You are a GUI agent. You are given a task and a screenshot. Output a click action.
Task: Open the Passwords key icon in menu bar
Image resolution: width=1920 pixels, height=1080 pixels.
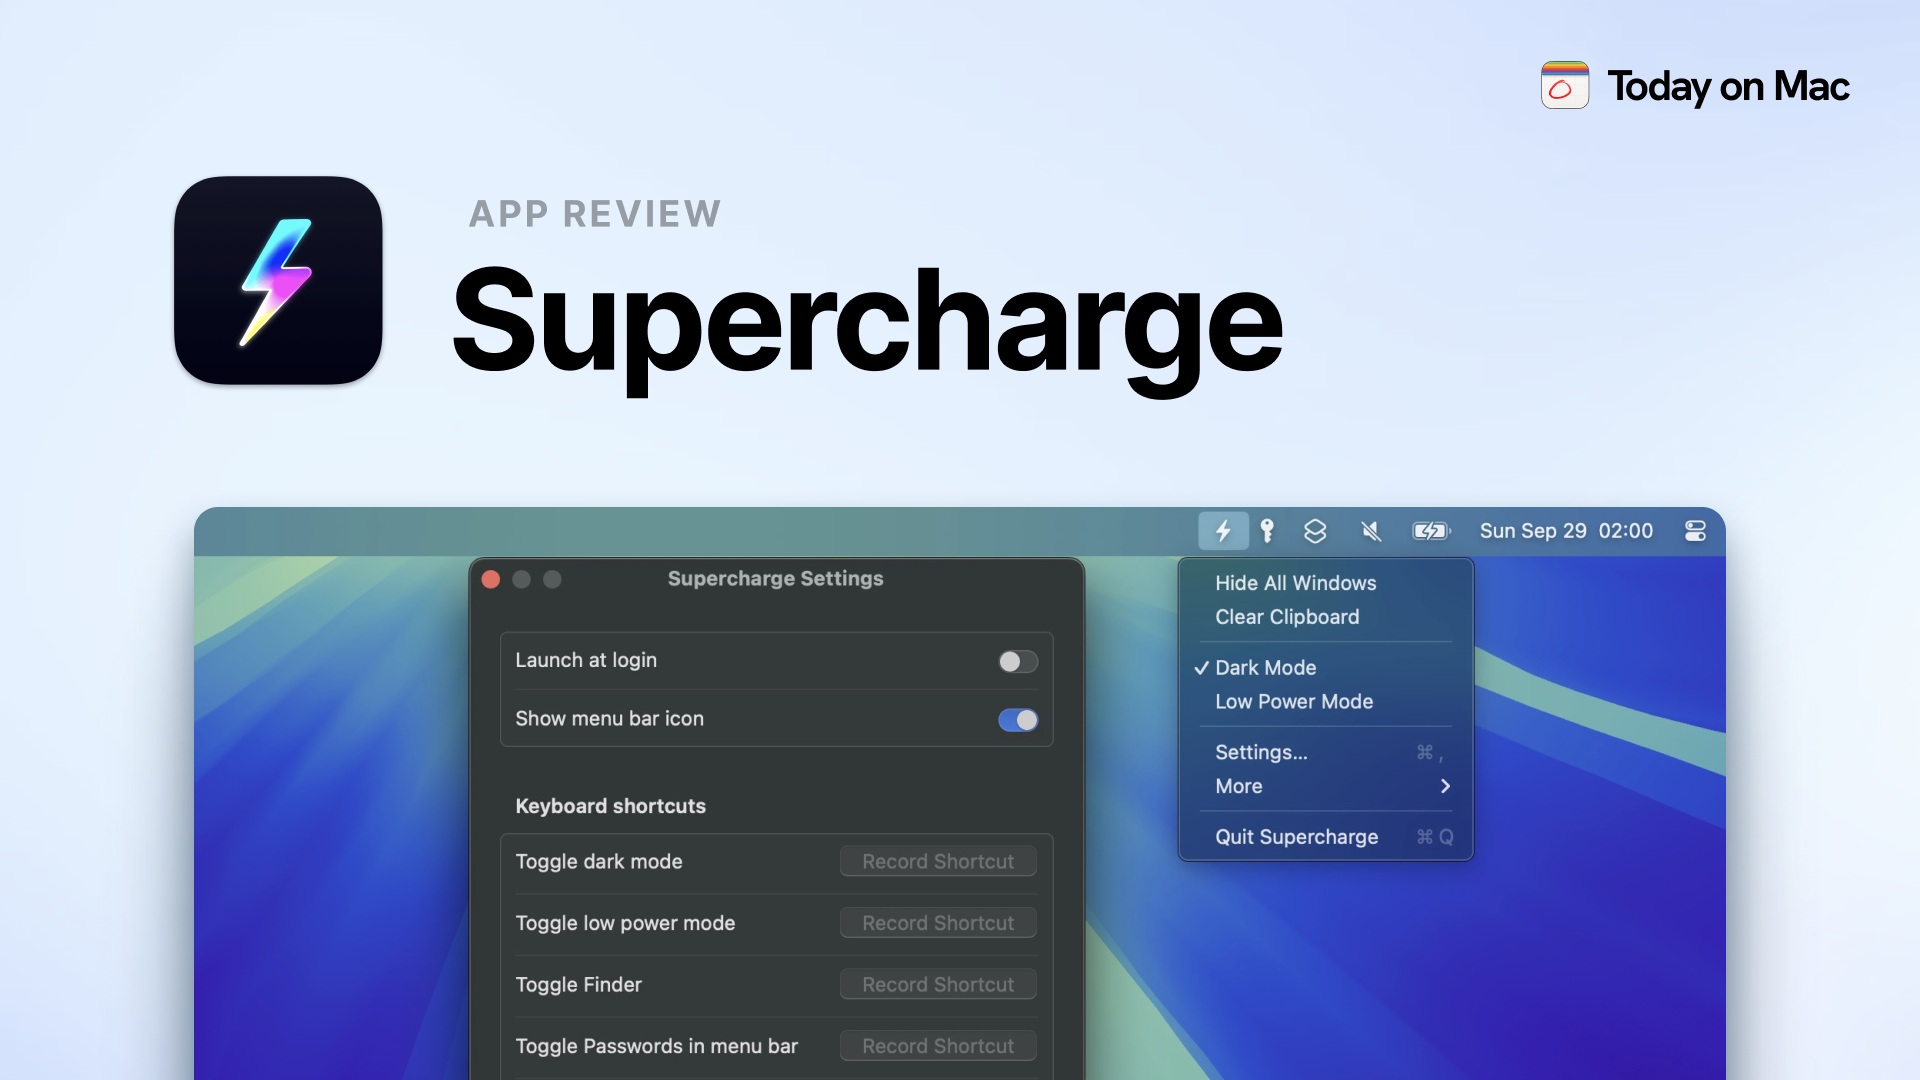click(1267, 531)
